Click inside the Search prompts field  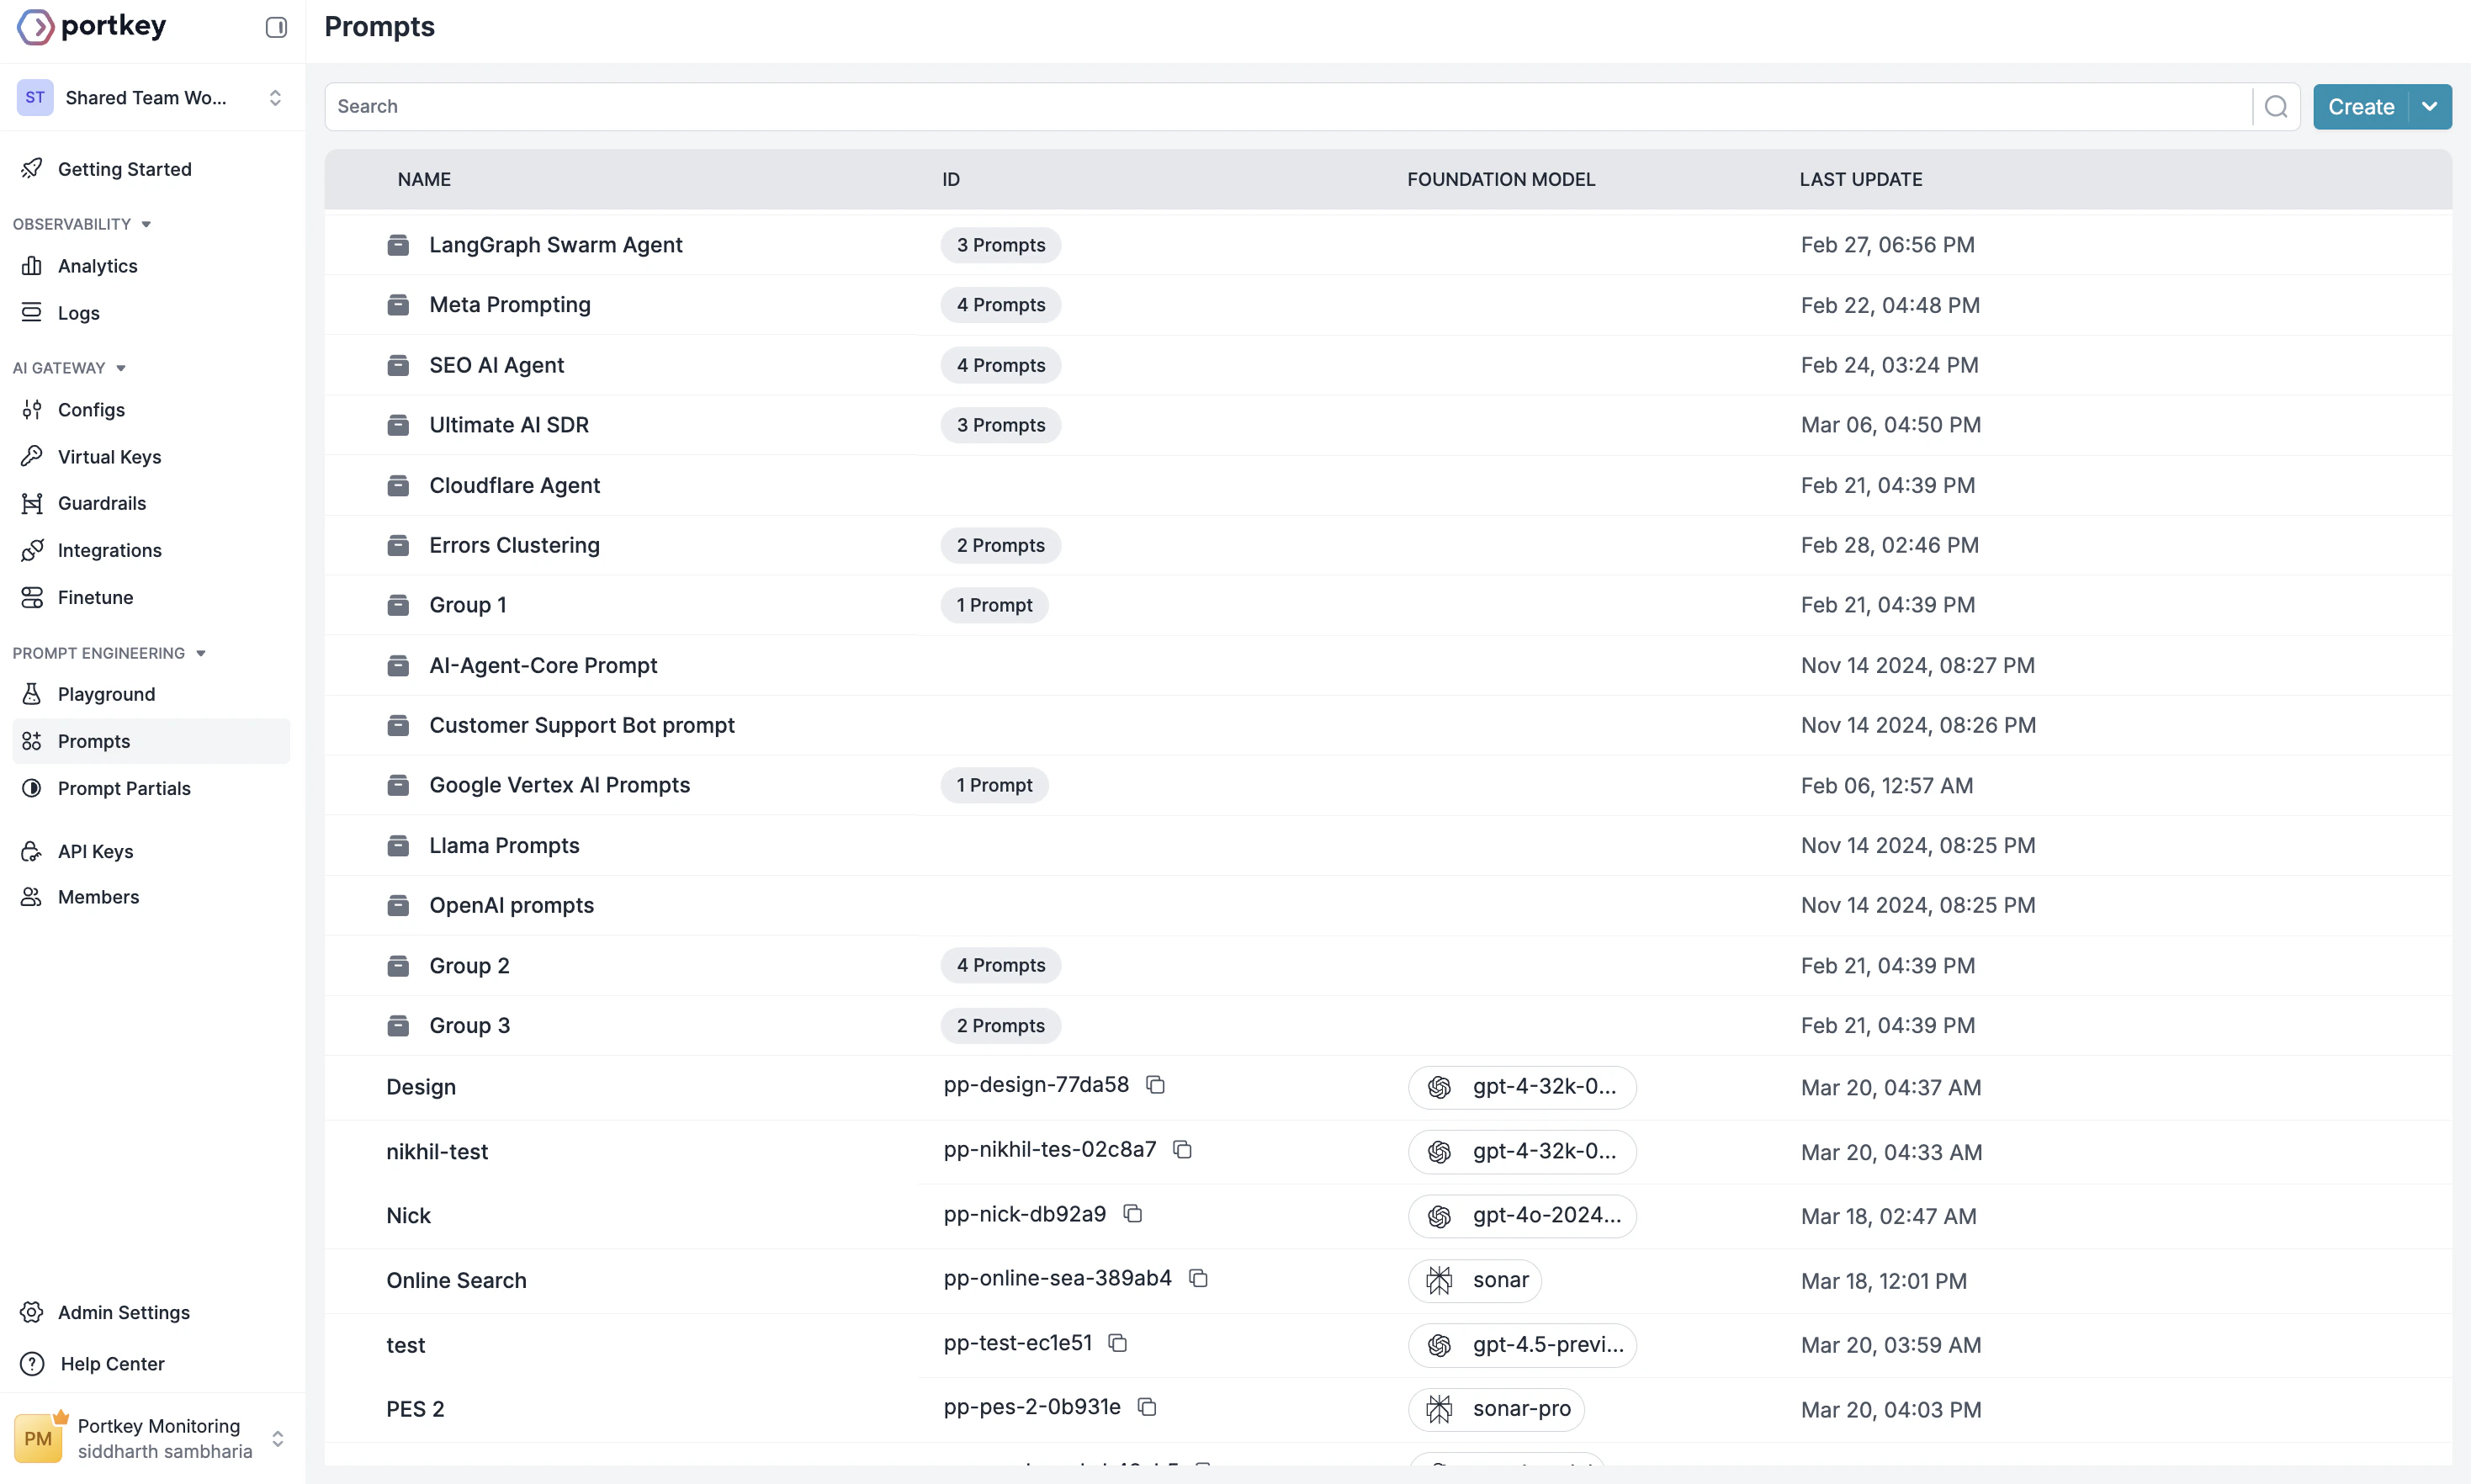click(700, 106)
